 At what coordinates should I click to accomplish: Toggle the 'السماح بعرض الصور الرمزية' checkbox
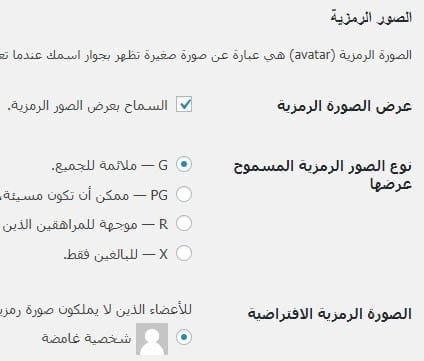[x=184, y=104]
